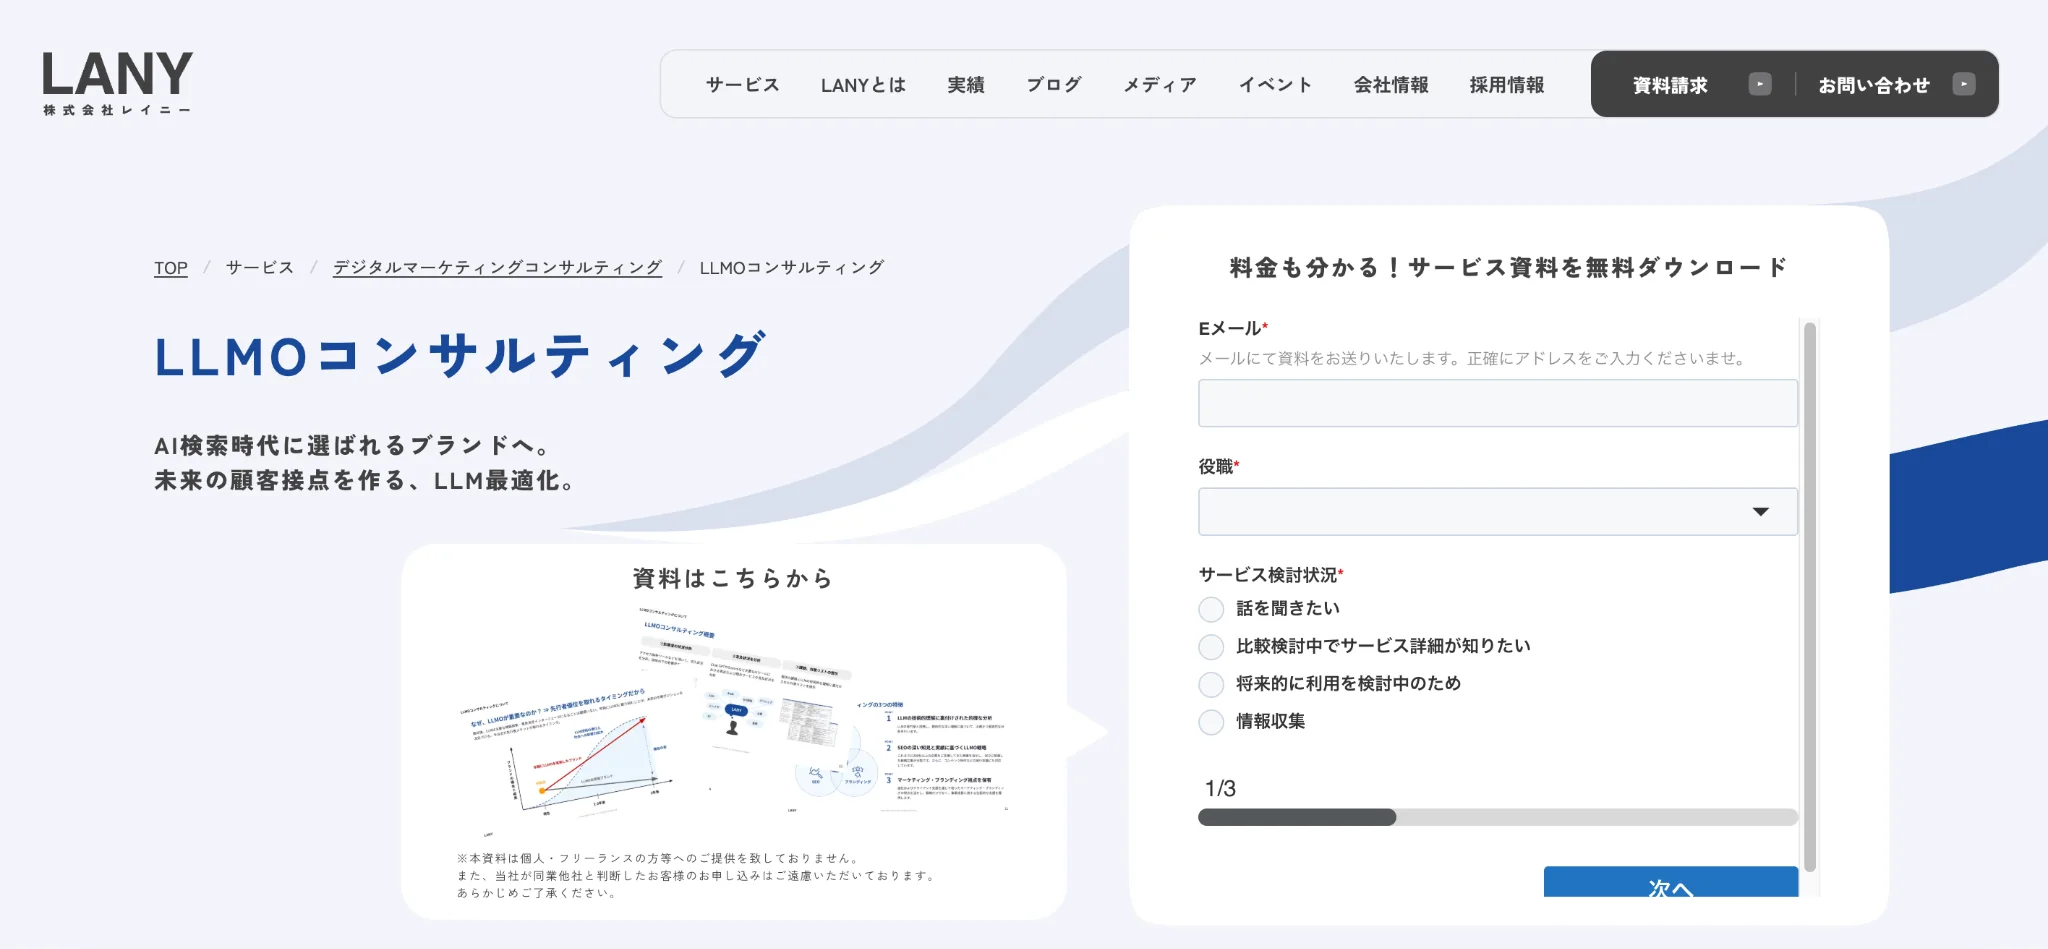
Task: Click arrow icon beside お問い合わせ
Action: click(1964, 85)
